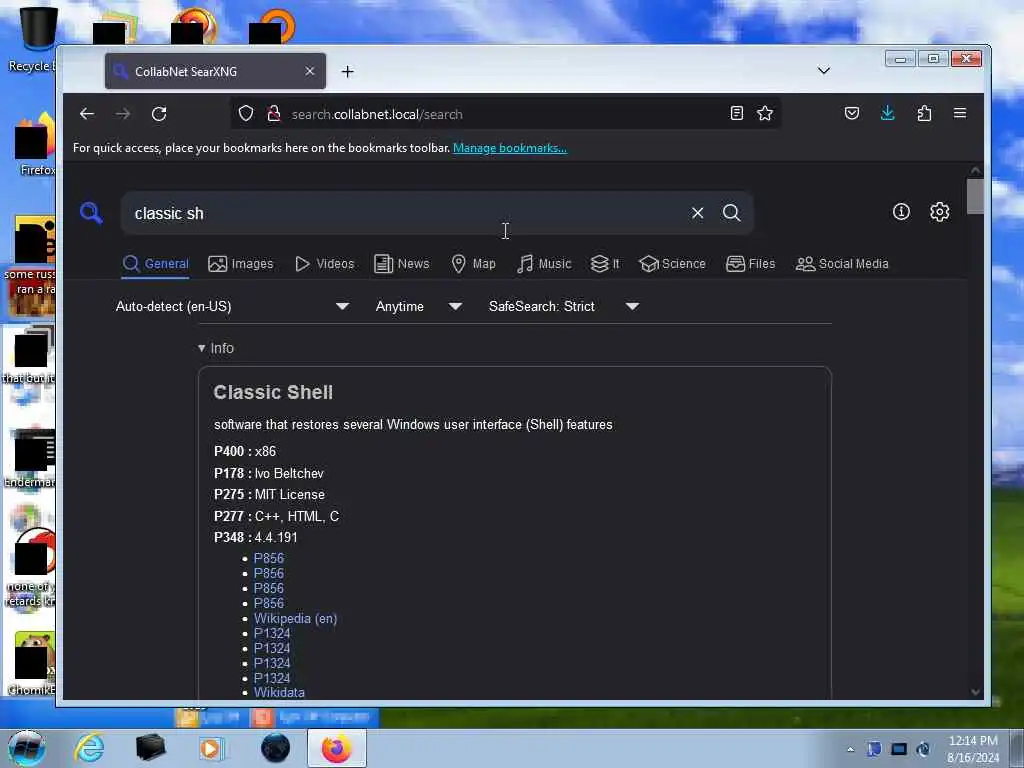
Task: Click the scrollbar down arrow
Action: [x=975, y=692]
